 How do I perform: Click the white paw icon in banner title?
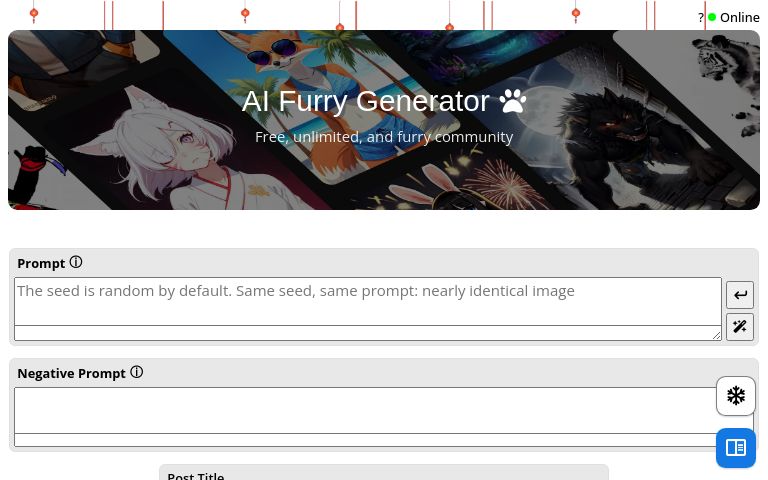(x=512, y=101)
